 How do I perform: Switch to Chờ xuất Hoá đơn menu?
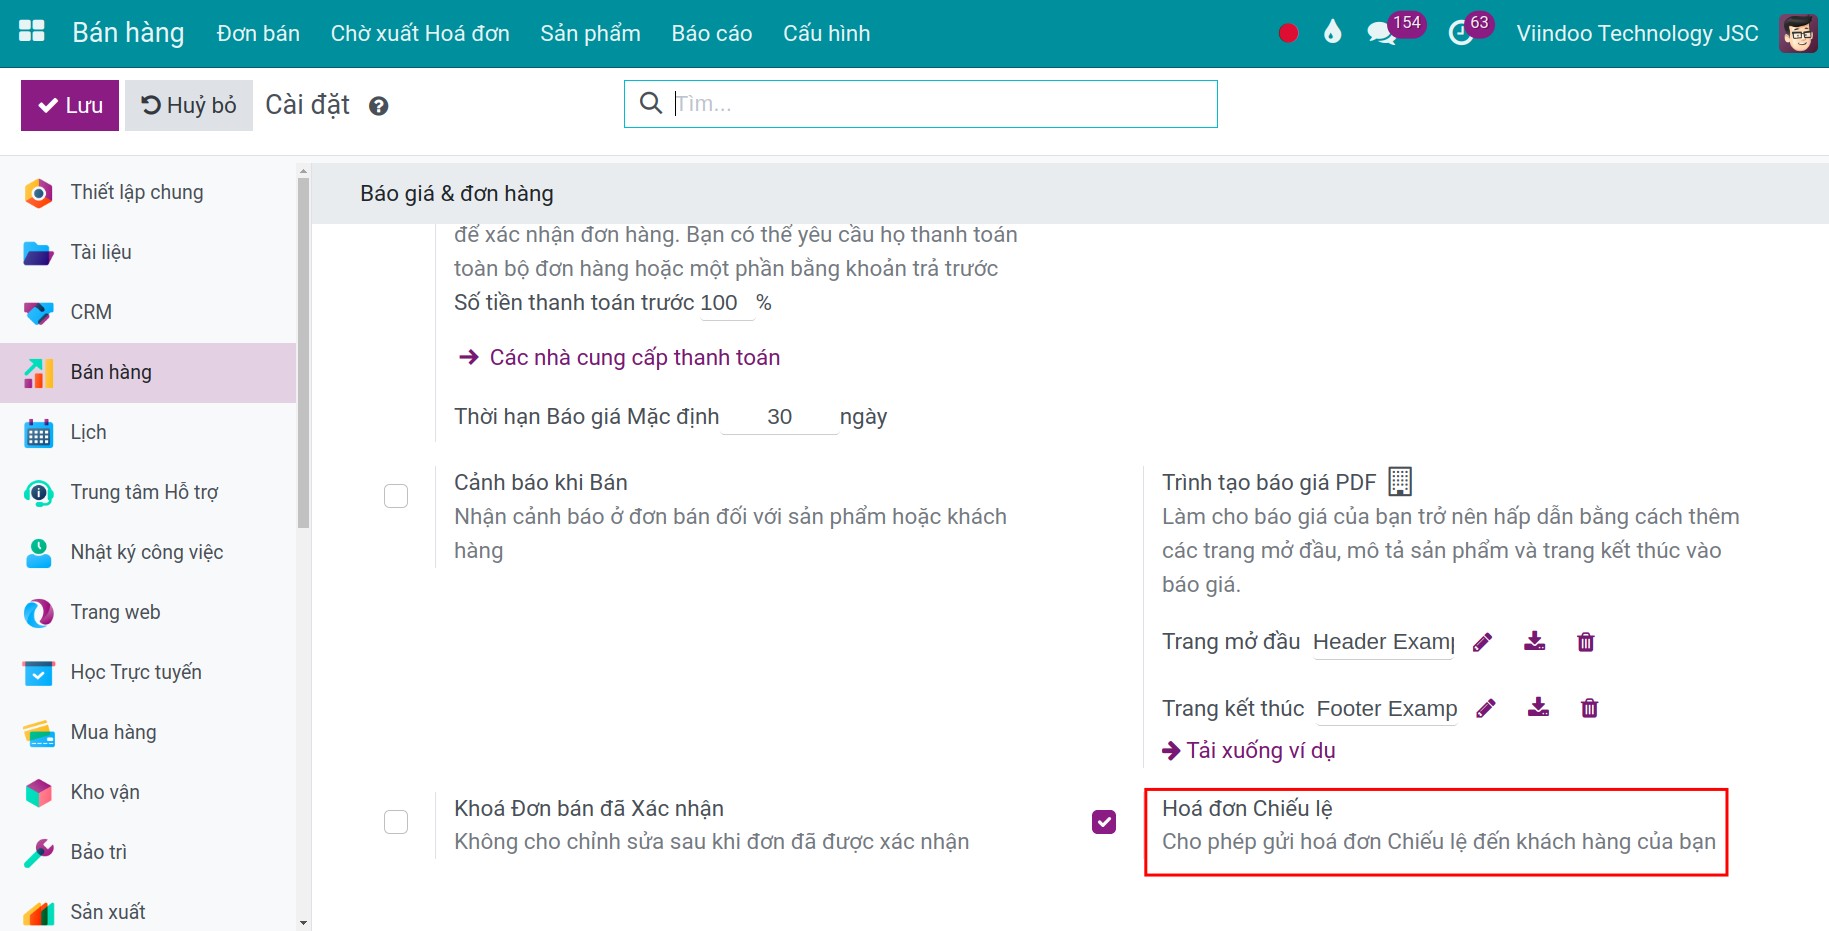419,33
